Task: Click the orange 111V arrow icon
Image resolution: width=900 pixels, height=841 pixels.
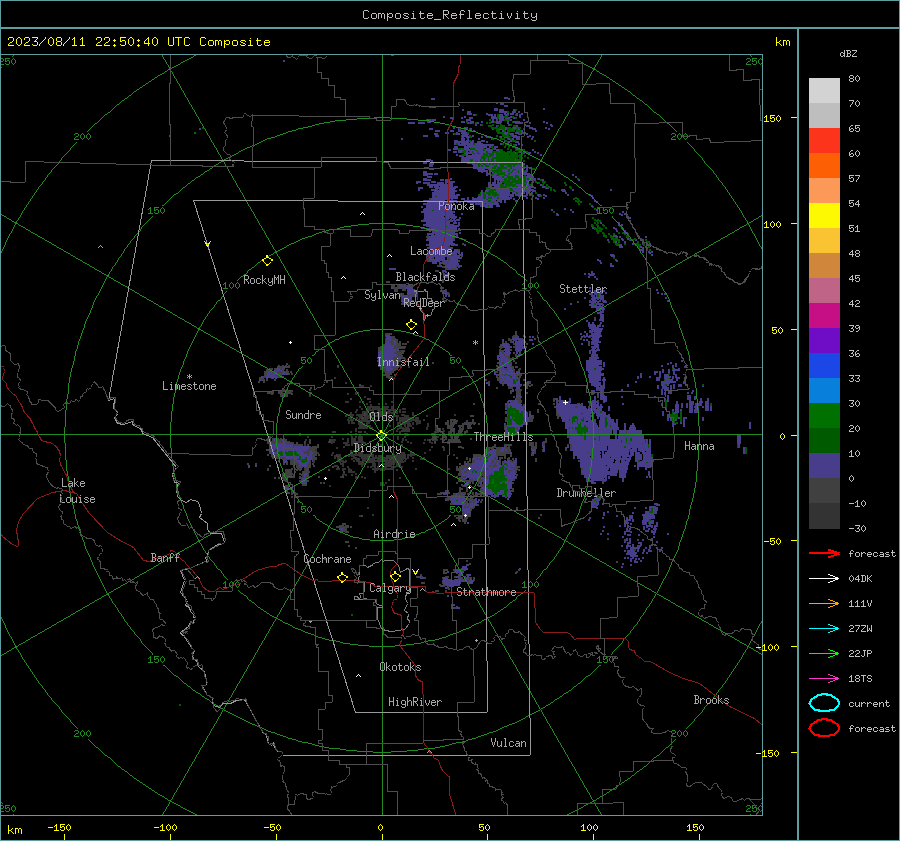Action: tap(824, 603)
